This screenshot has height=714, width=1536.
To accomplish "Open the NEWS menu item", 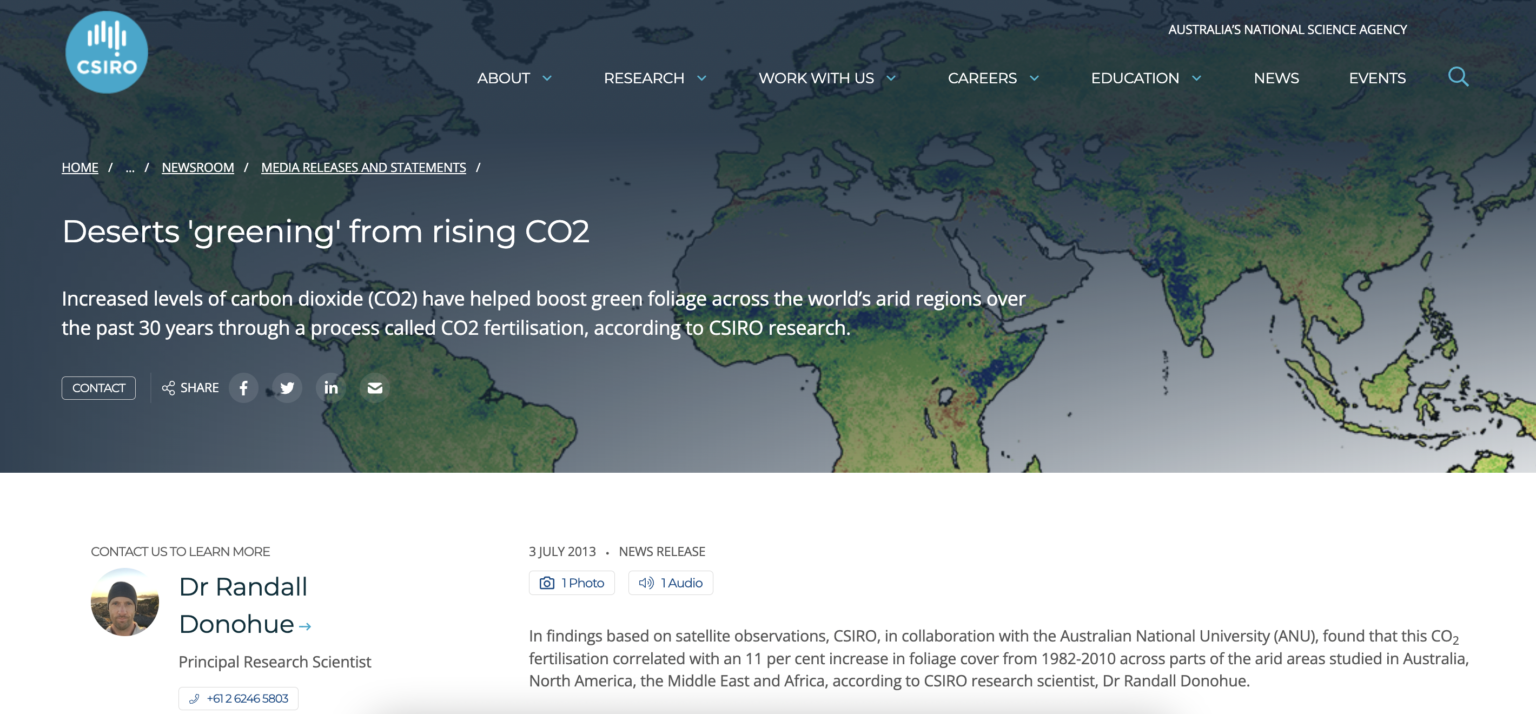I will pos(1276,77).
